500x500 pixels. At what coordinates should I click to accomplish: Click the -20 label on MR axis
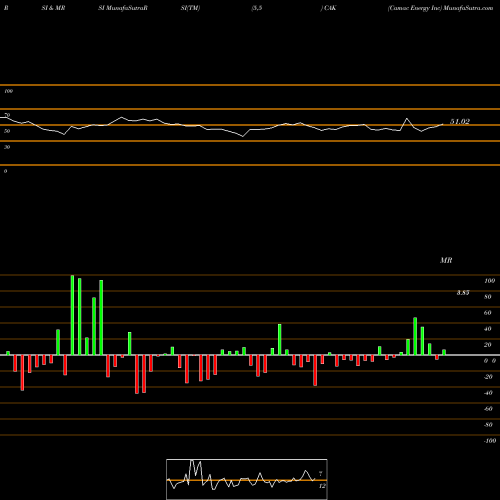(488, 377)
